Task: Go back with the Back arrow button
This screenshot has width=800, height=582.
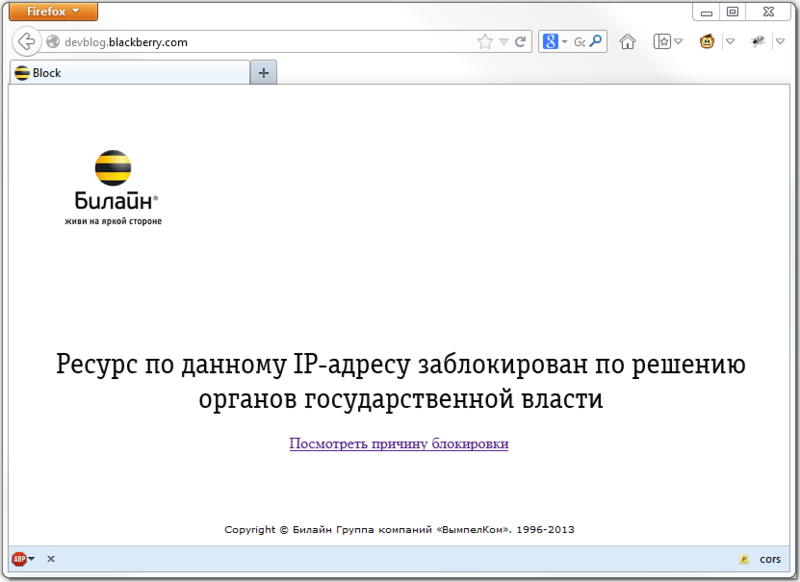Action: click(x=27, y=42)
